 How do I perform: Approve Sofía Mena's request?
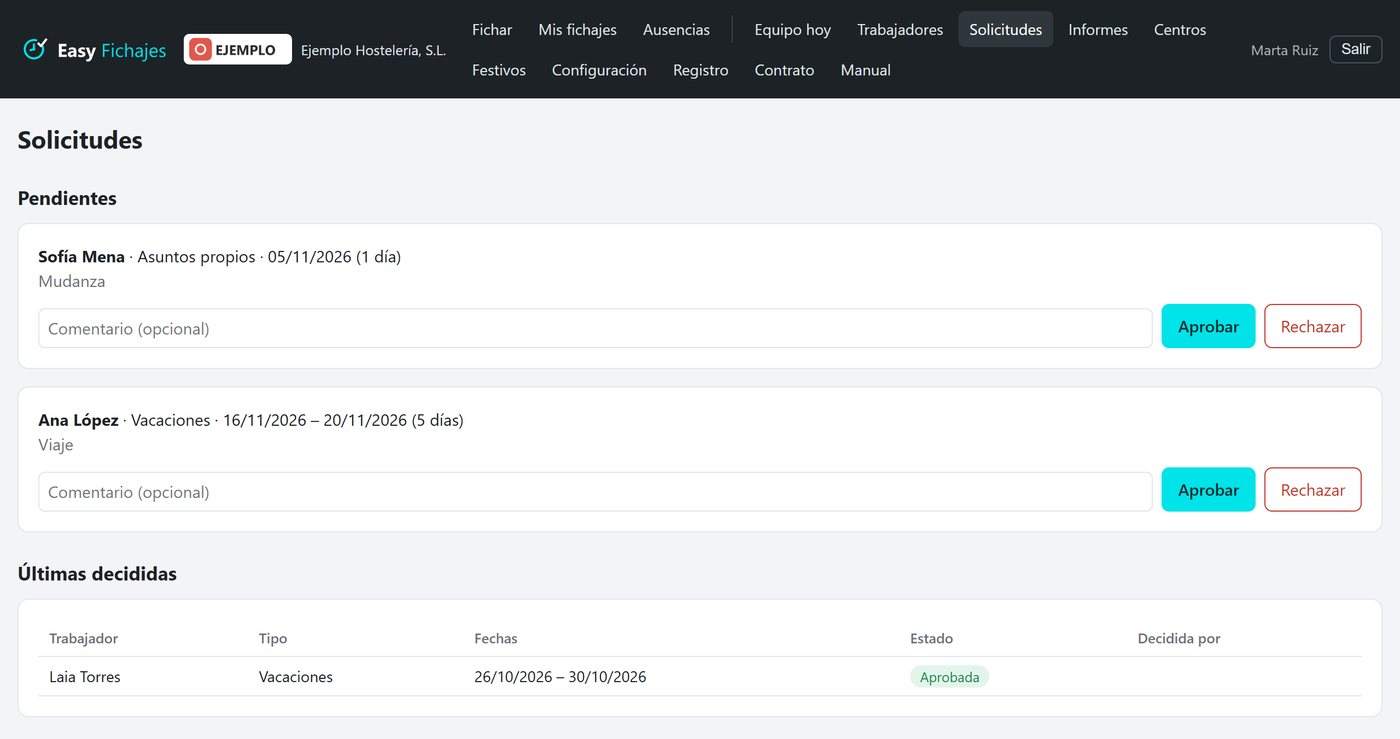(1208, 326)
